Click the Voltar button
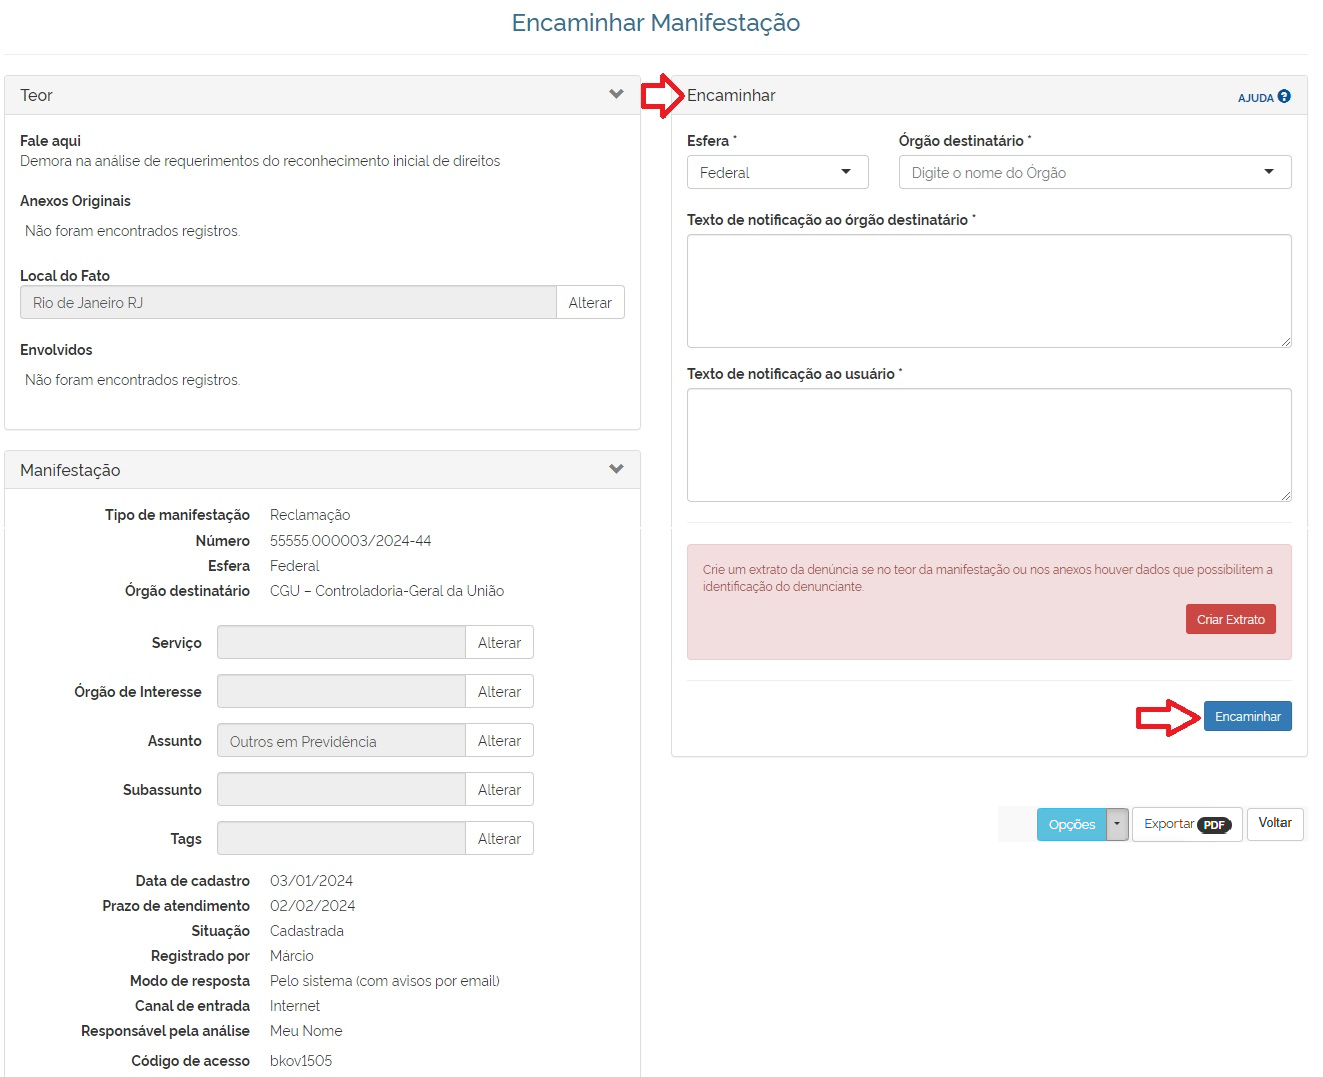The image size is (1323, 1077). 1274,823
